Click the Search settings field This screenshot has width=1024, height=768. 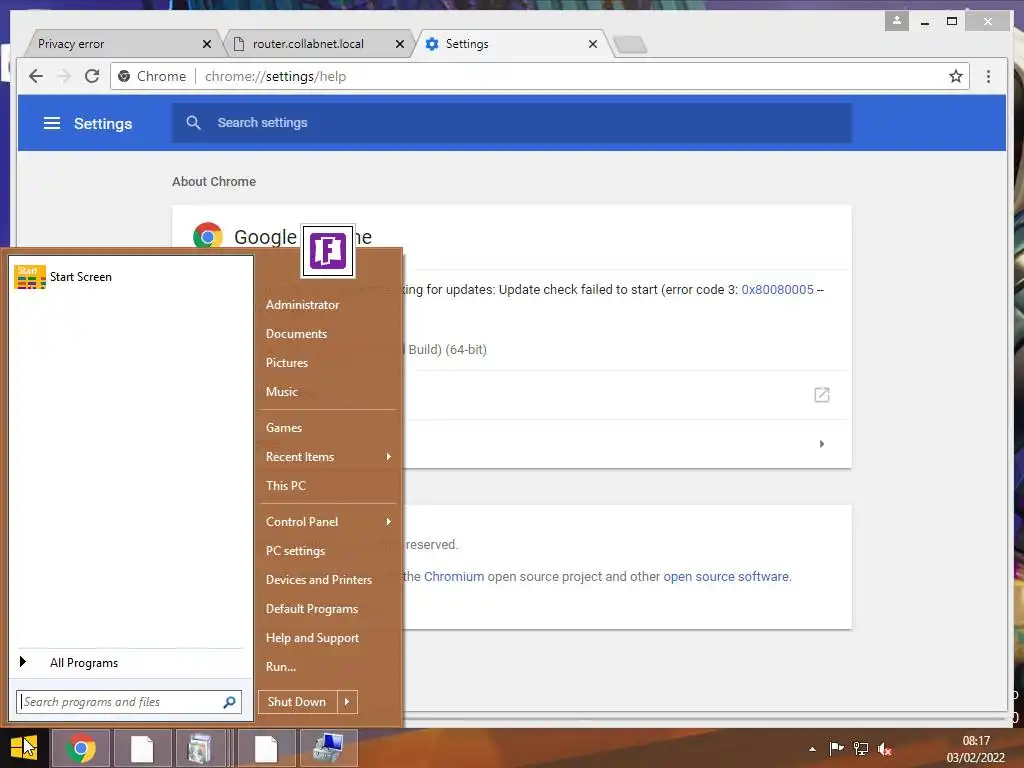511,123
